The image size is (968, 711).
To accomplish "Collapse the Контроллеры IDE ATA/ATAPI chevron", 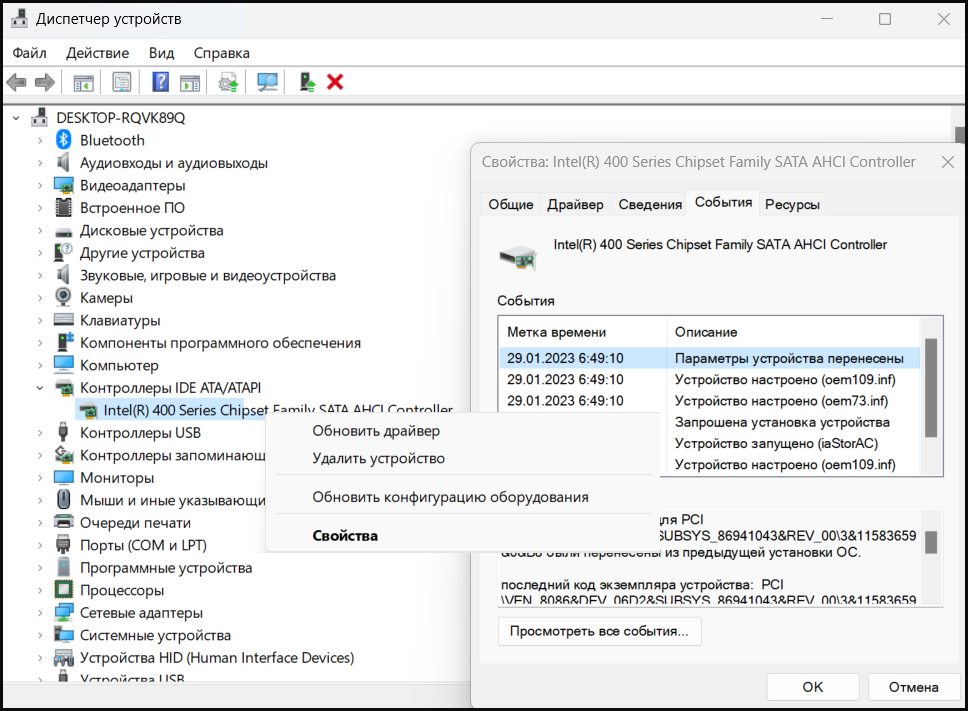I will [40, 388].
